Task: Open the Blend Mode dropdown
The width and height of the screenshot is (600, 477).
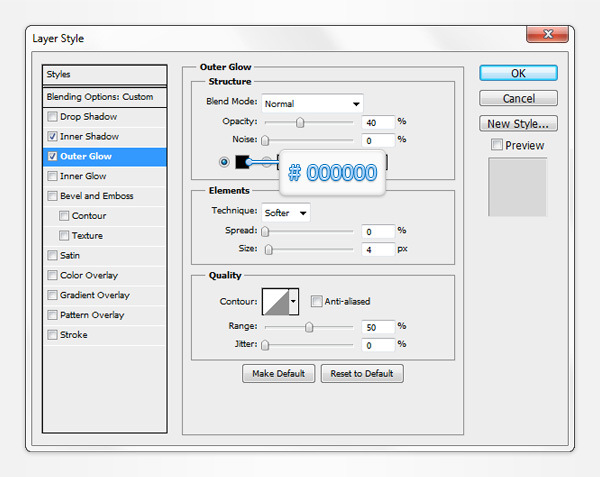Action: pyautogui.click(x=311, y=103)
